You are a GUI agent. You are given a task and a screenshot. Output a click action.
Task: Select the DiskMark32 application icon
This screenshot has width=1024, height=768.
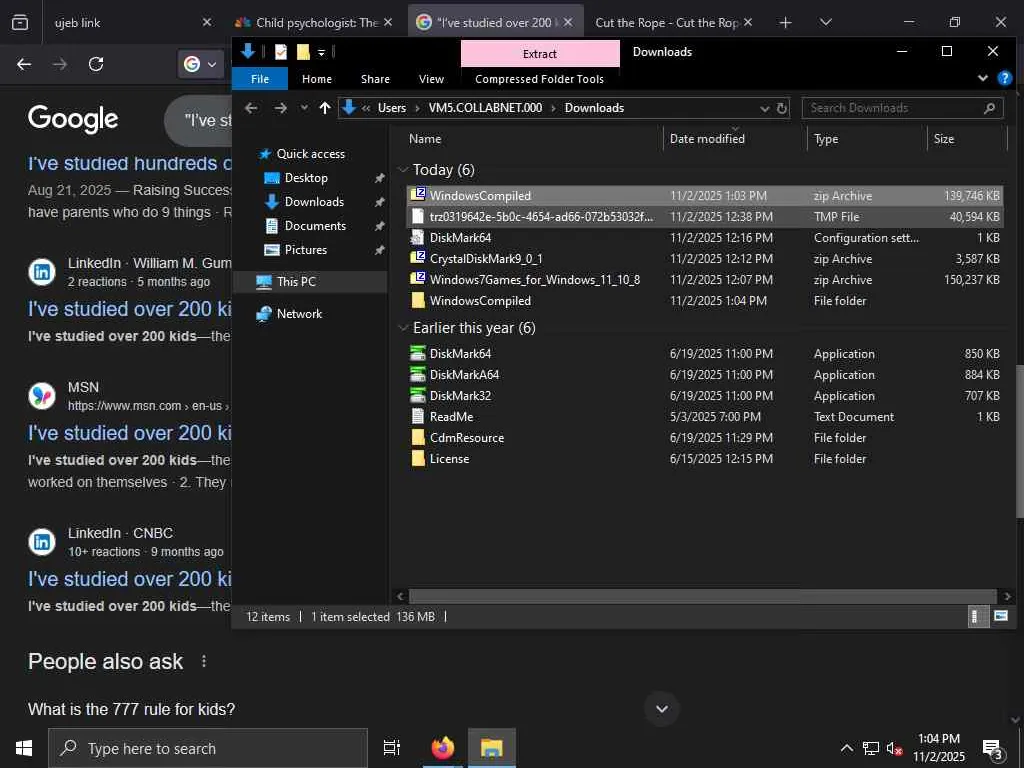pos(417,395)
